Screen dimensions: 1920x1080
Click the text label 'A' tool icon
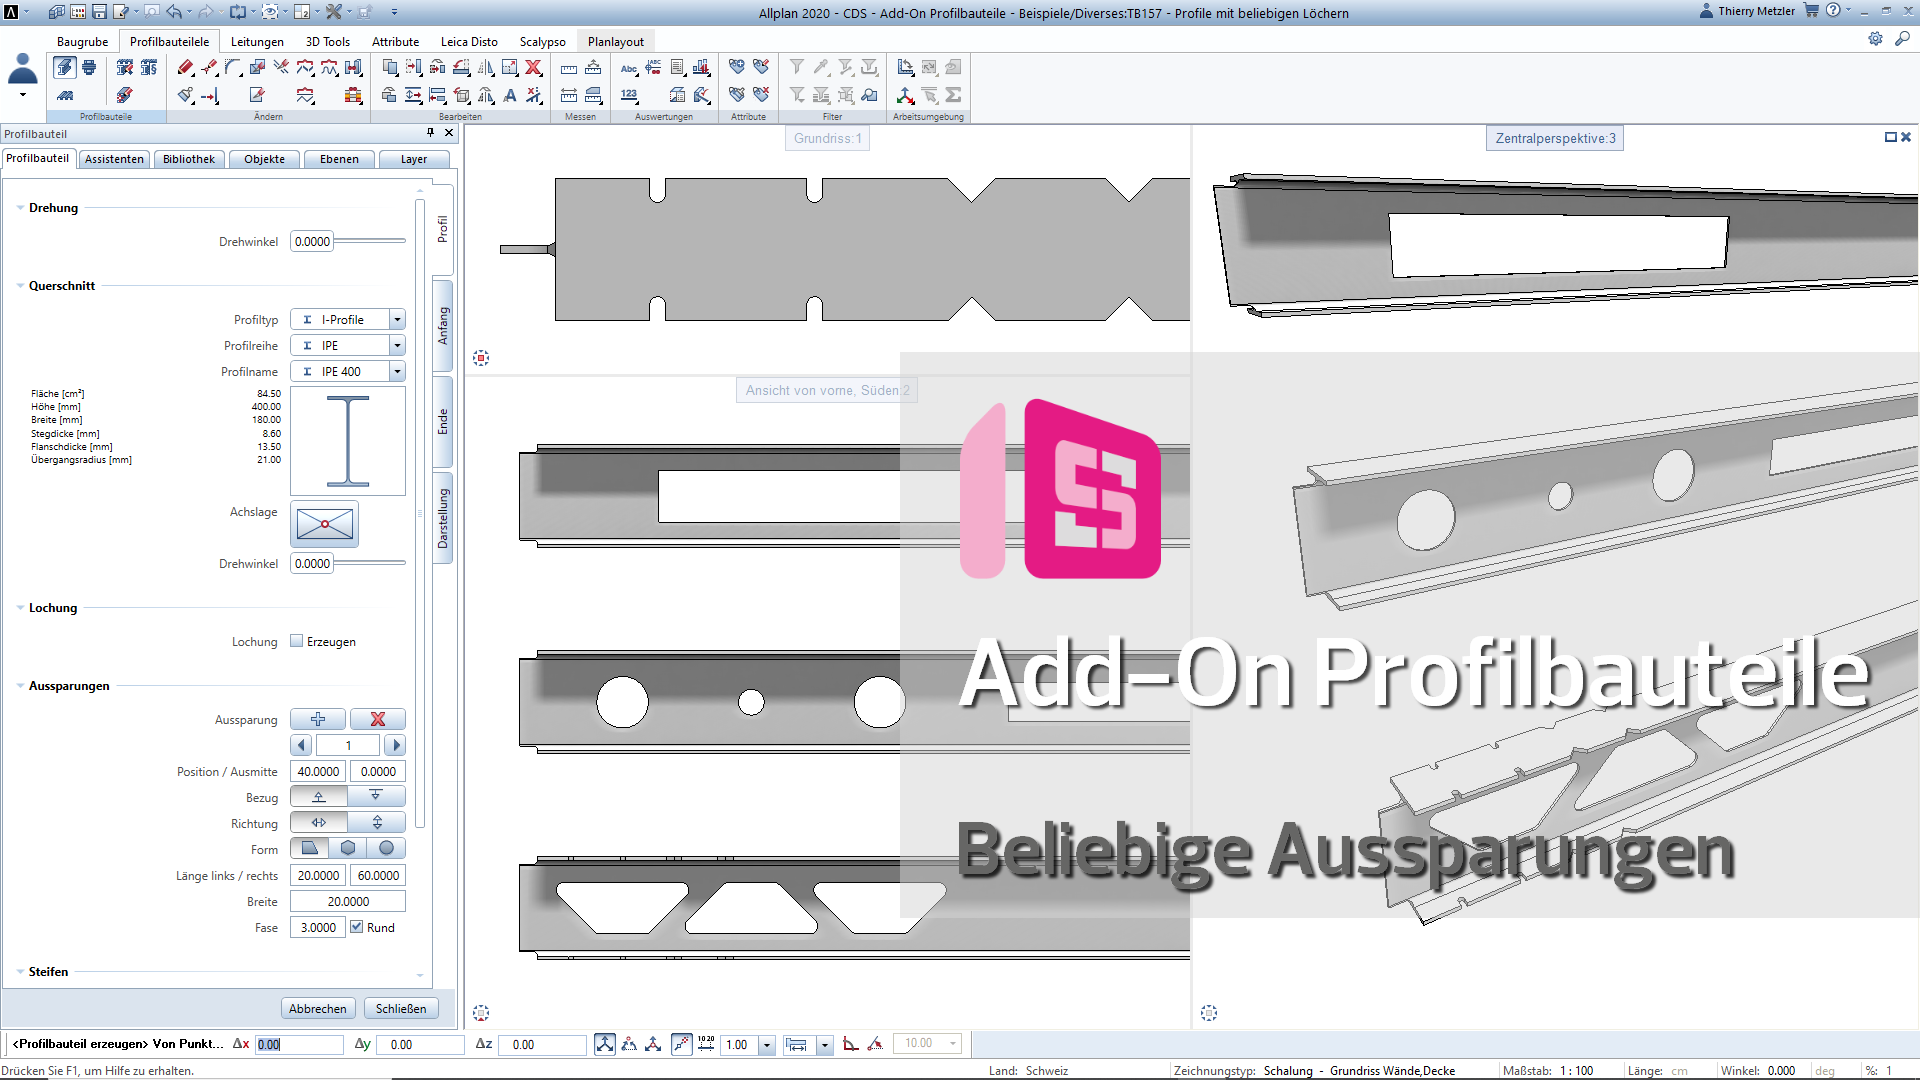coord(510,95)
